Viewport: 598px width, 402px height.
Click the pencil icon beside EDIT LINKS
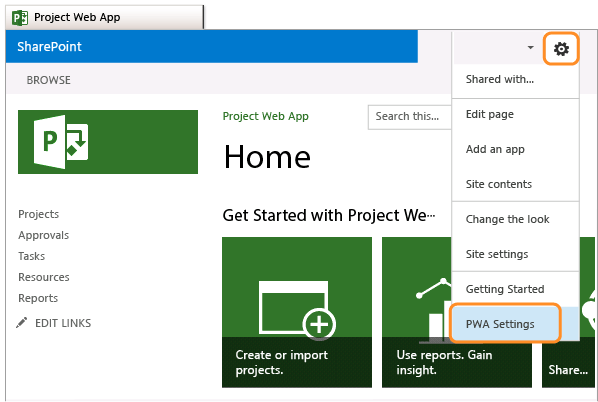coord(22,323)
